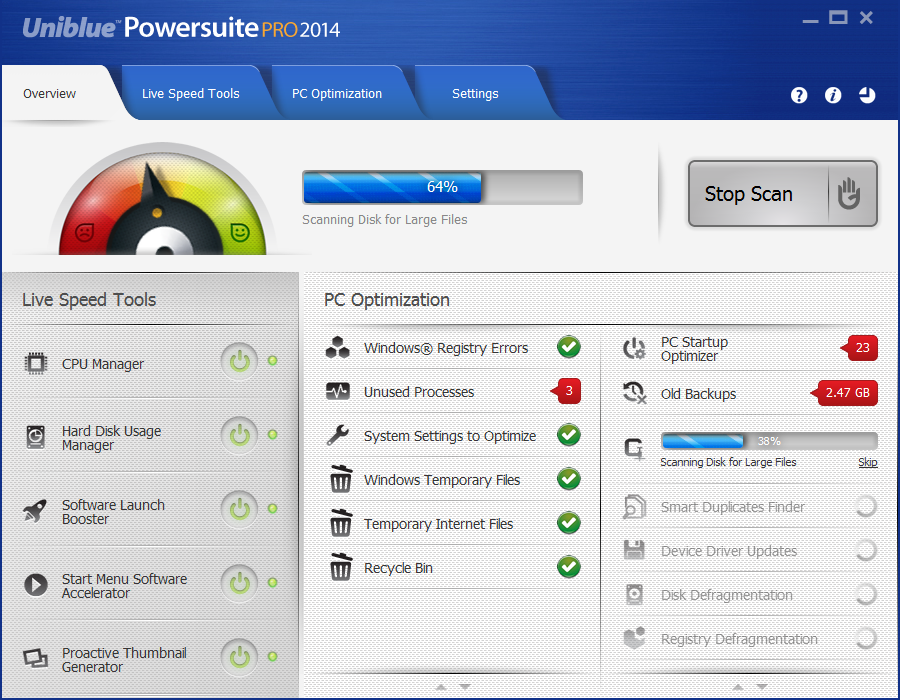Viewport: 900px width, 700px height.
Task: Click the Start Menu Software Accelerator play icon
Action: pos(36,585)
